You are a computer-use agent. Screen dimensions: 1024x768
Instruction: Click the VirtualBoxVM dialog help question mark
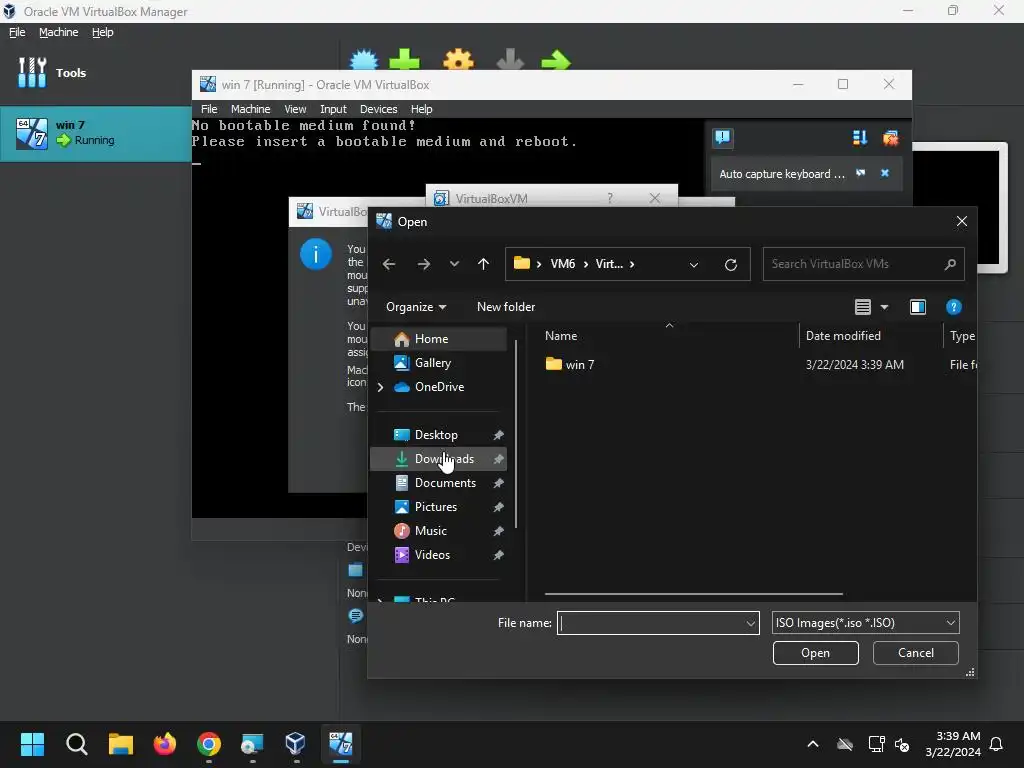(x=610, y=198)
